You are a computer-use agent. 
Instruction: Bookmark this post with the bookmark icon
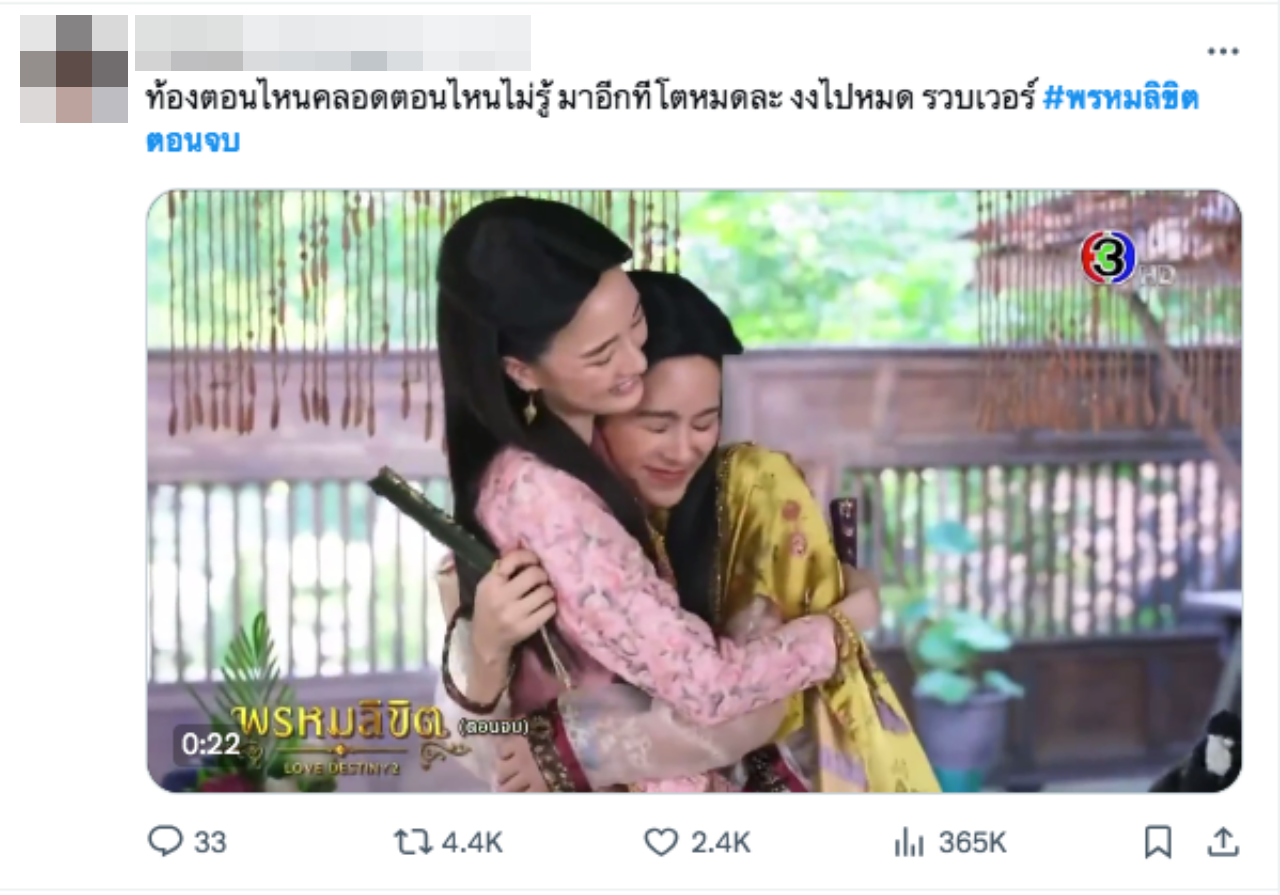click(x=1158, y=842)
